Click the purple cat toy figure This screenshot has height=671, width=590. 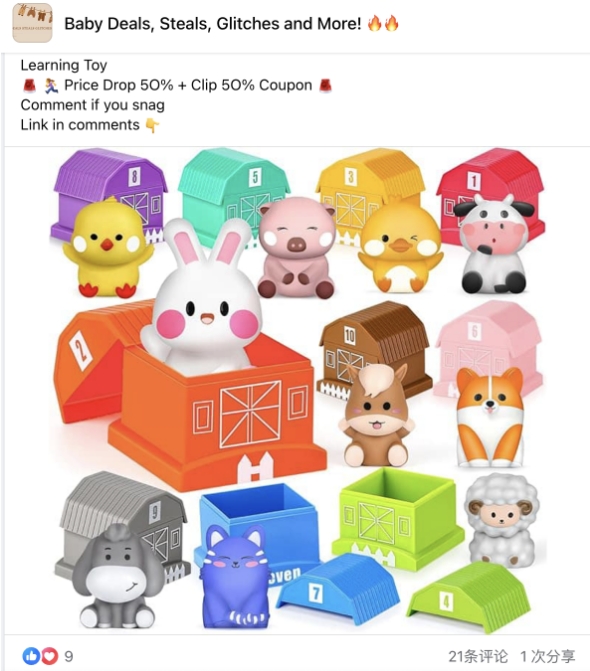(x=236, y=578)
